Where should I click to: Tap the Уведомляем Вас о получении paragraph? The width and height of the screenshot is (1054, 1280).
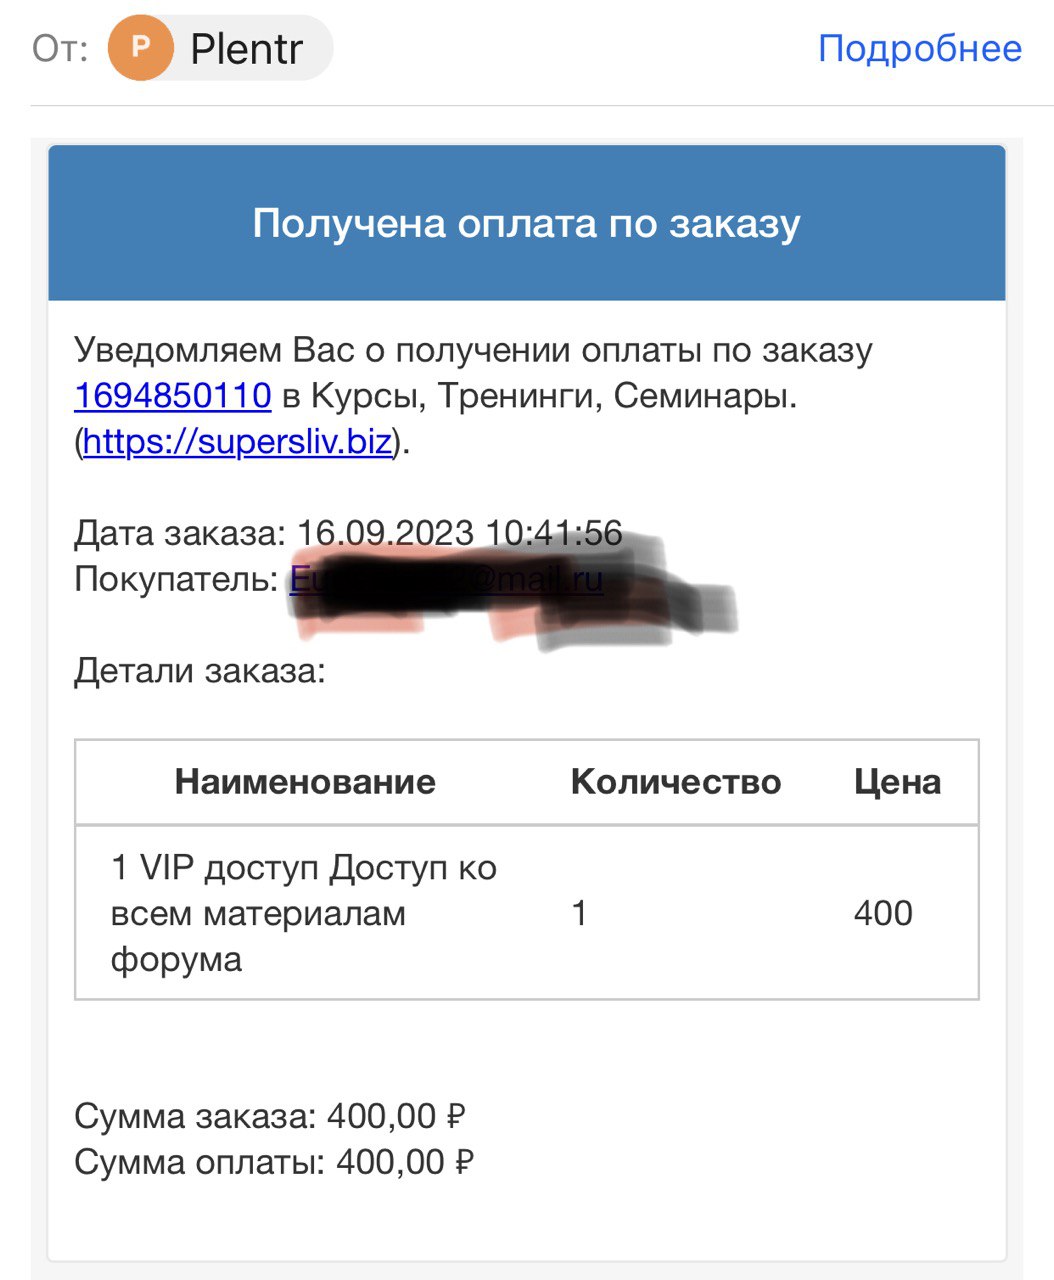tap(473, 396)
